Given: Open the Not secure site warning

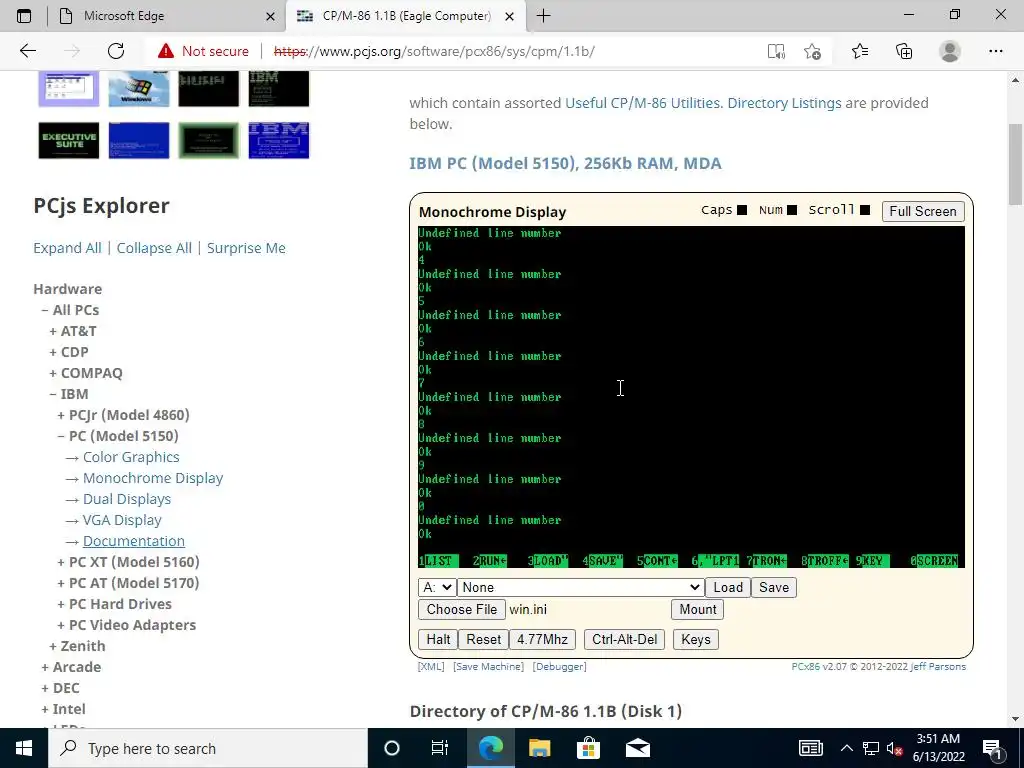Looking at the screenshot, I should [203, 51].
